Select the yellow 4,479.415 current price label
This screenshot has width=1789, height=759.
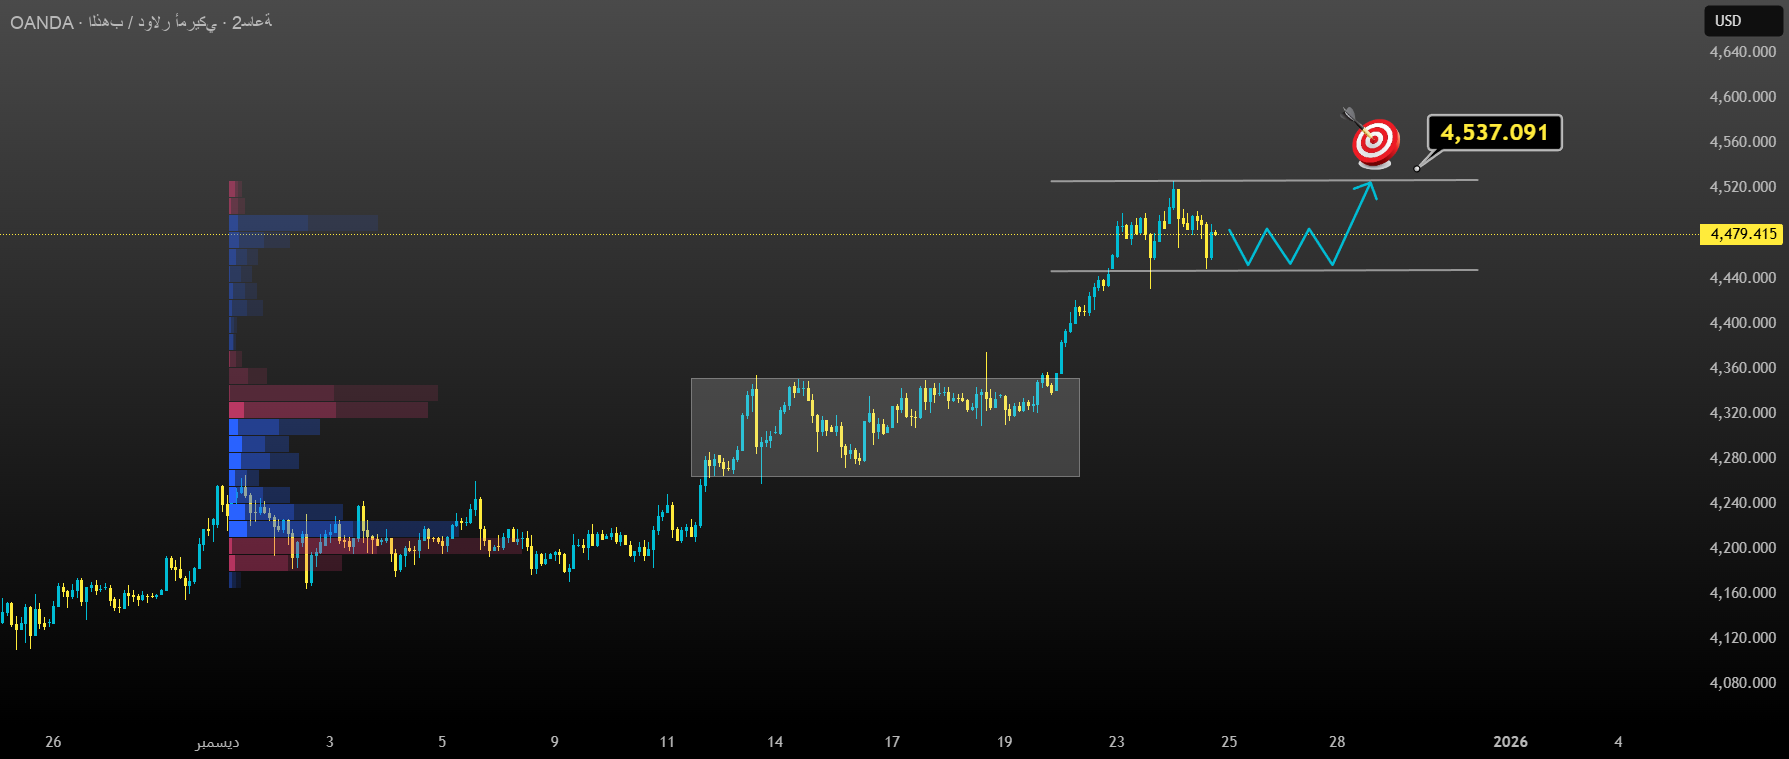1741,234
